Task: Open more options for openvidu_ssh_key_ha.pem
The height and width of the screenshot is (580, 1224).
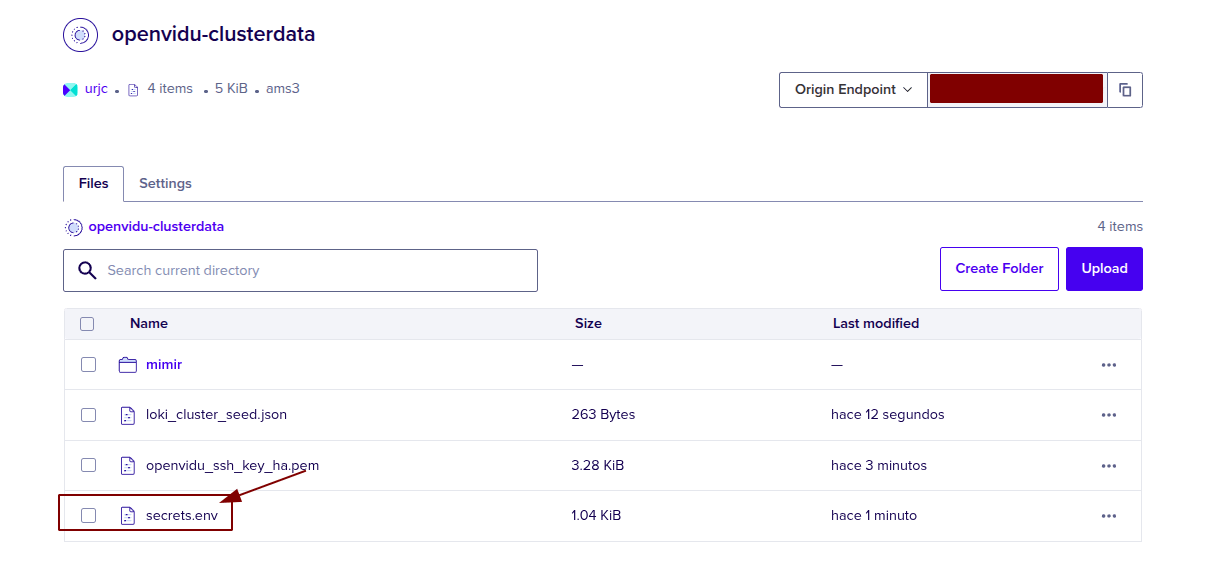Action: tap(1108, 466)
